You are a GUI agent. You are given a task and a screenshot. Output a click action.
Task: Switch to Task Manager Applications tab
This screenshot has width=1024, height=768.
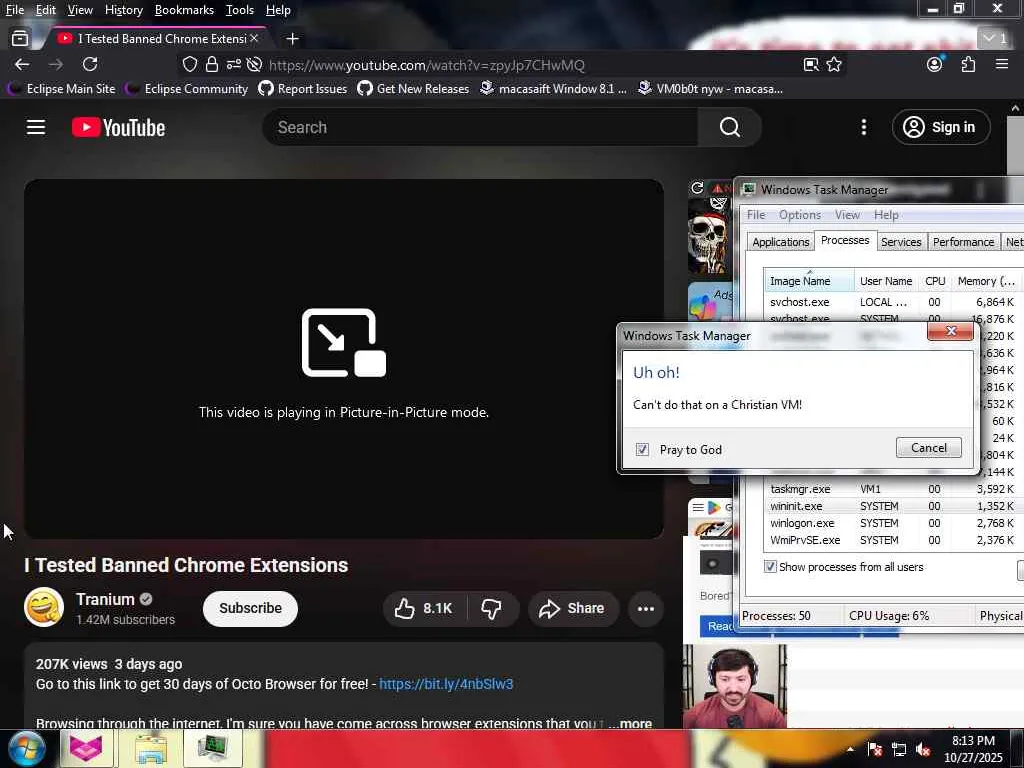pos(780,242)
